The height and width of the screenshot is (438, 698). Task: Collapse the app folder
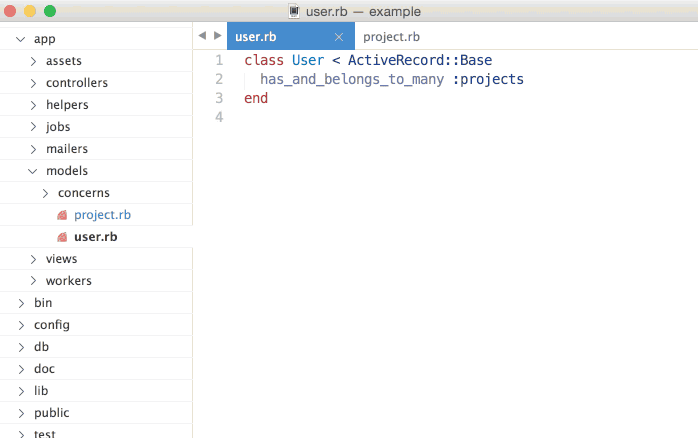pyautogui.click(x=20, y=39)
